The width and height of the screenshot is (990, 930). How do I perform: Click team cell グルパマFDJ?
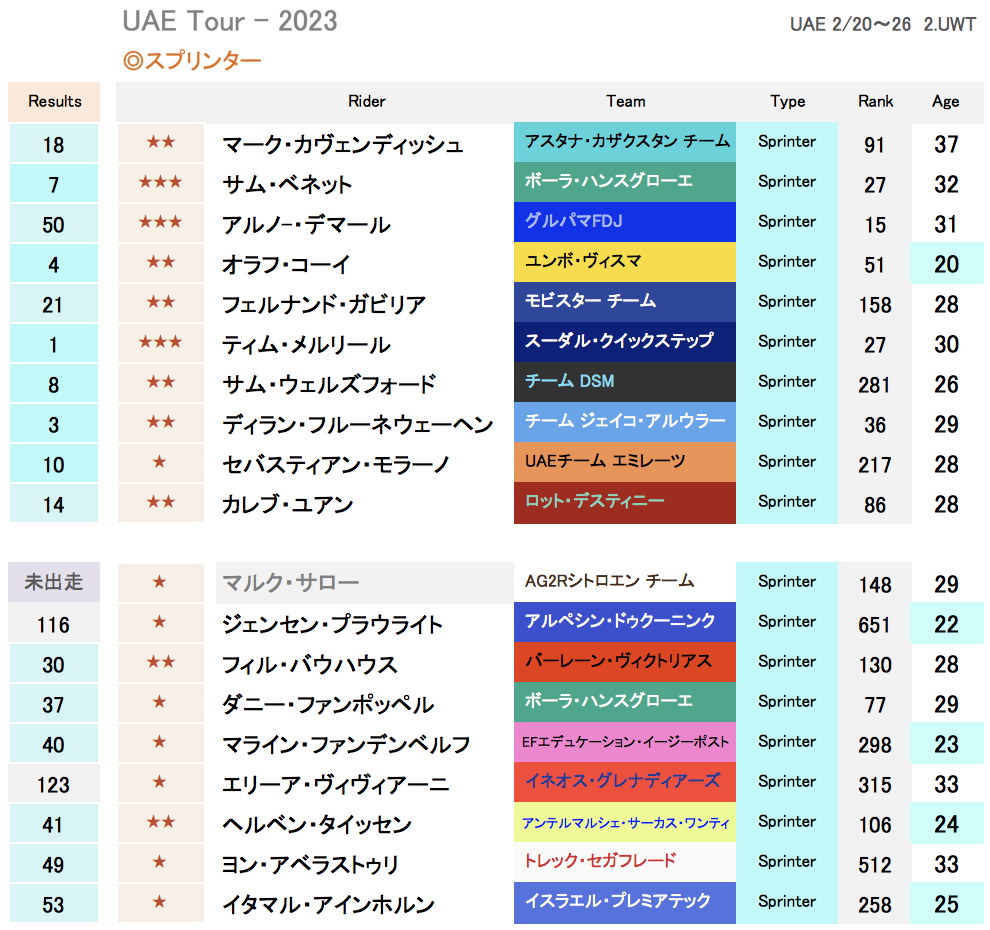click(x=625, y=222)
